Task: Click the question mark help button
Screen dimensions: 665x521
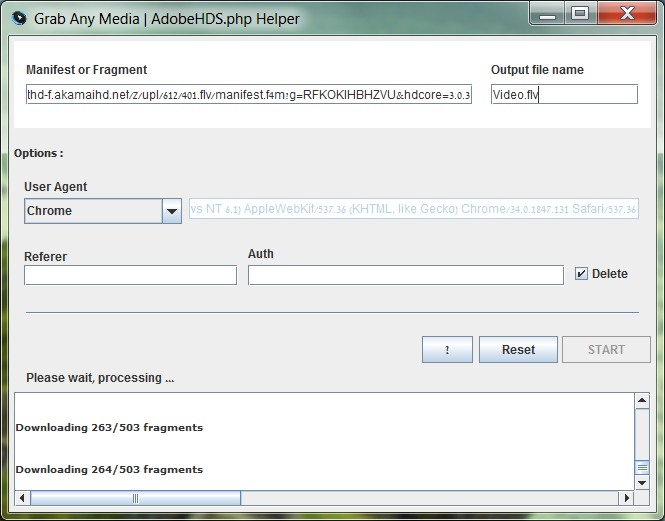Action: tap(447, 350)
